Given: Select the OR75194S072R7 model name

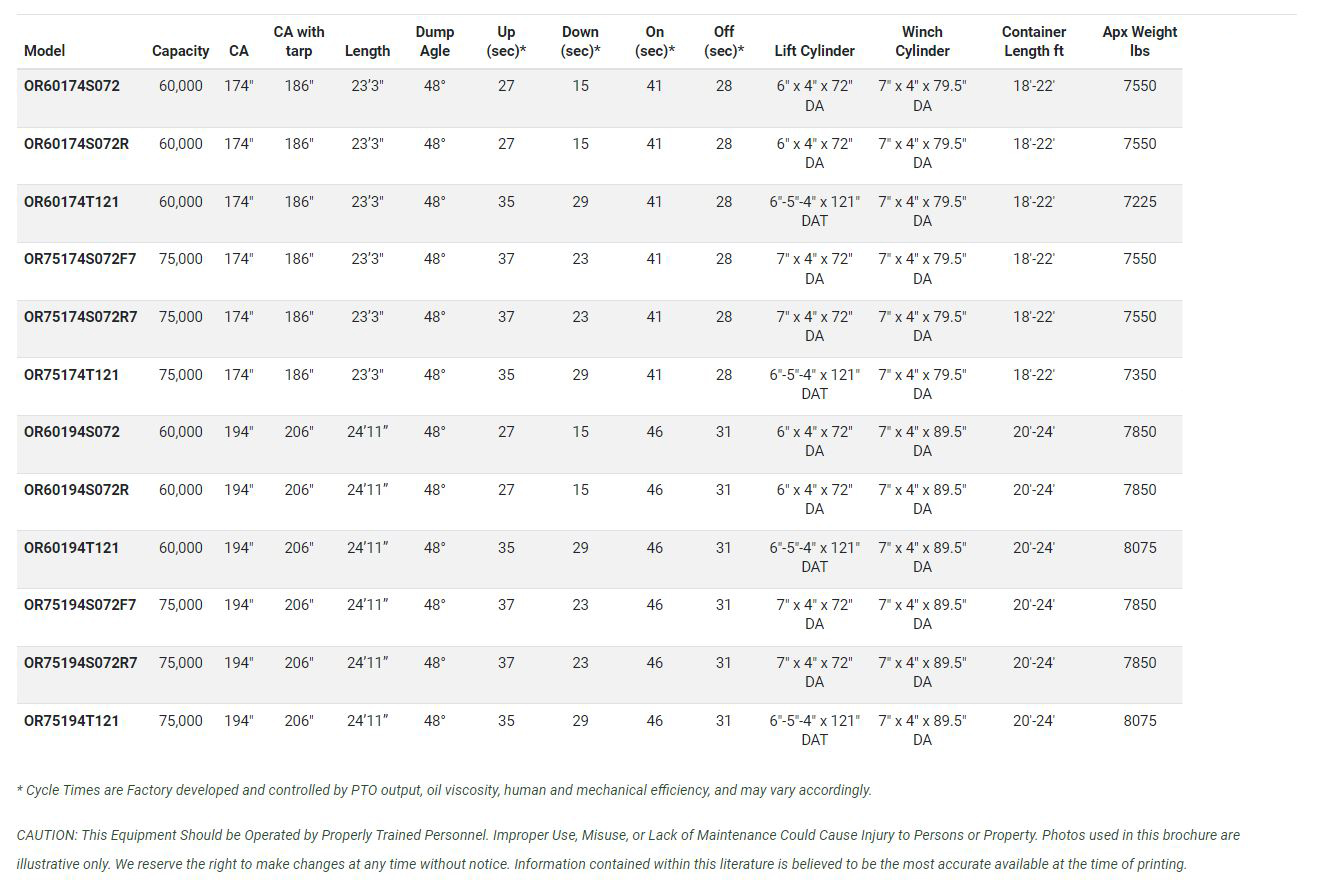Looking at the screenshot, I should (81, 663).
